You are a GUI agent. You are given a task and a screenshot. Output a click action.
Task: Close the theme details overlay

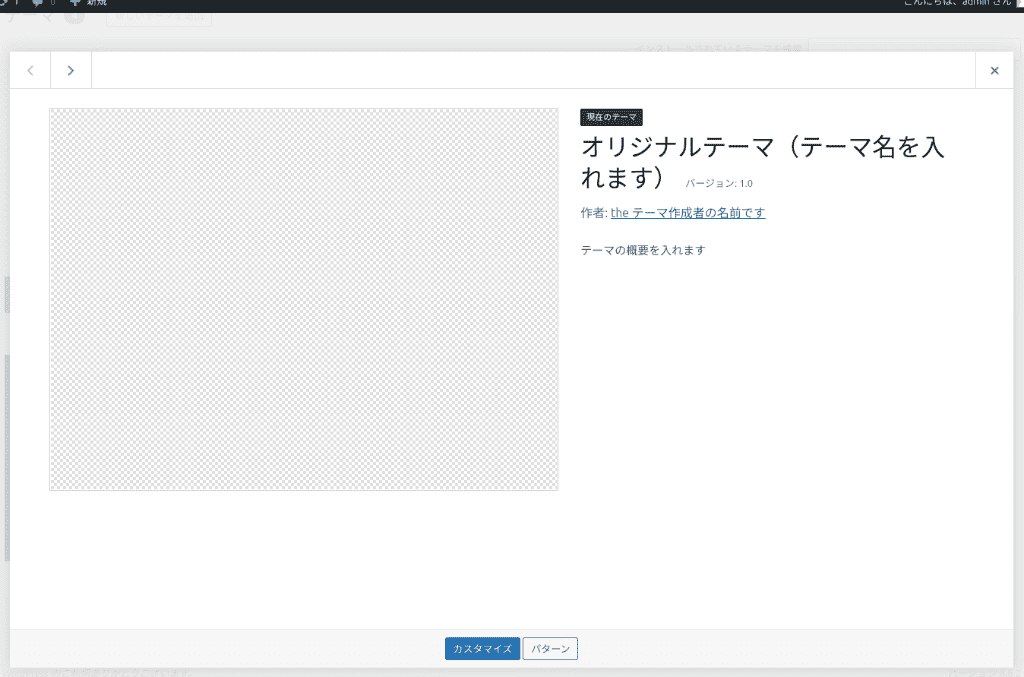(x=994, y=71)
